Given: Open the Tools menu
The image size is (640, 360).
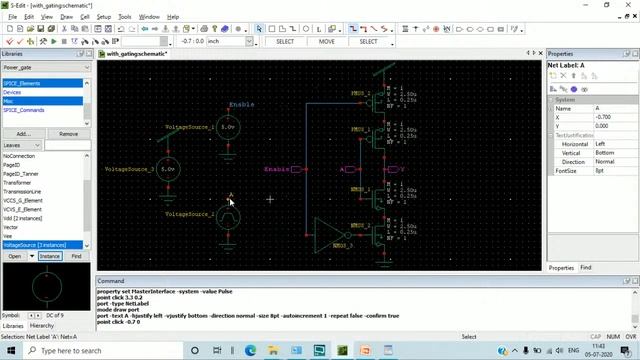Looking at the screenshot, I should 124,17.
